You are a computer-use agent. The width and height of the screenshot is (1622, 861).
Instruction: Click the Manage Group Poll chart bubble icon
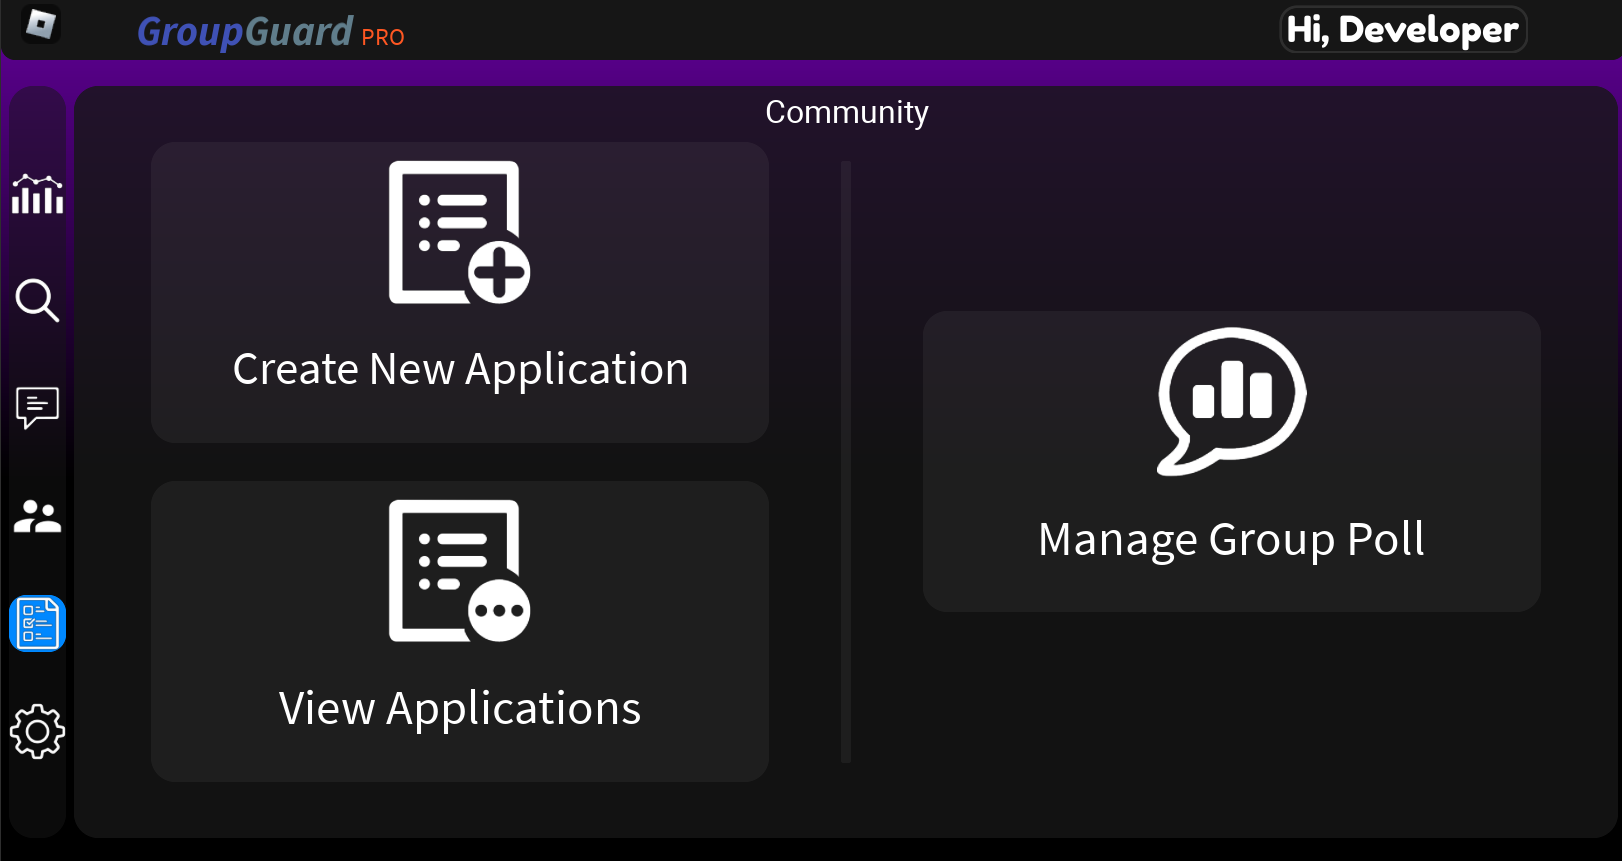(x=1232, y=401)
